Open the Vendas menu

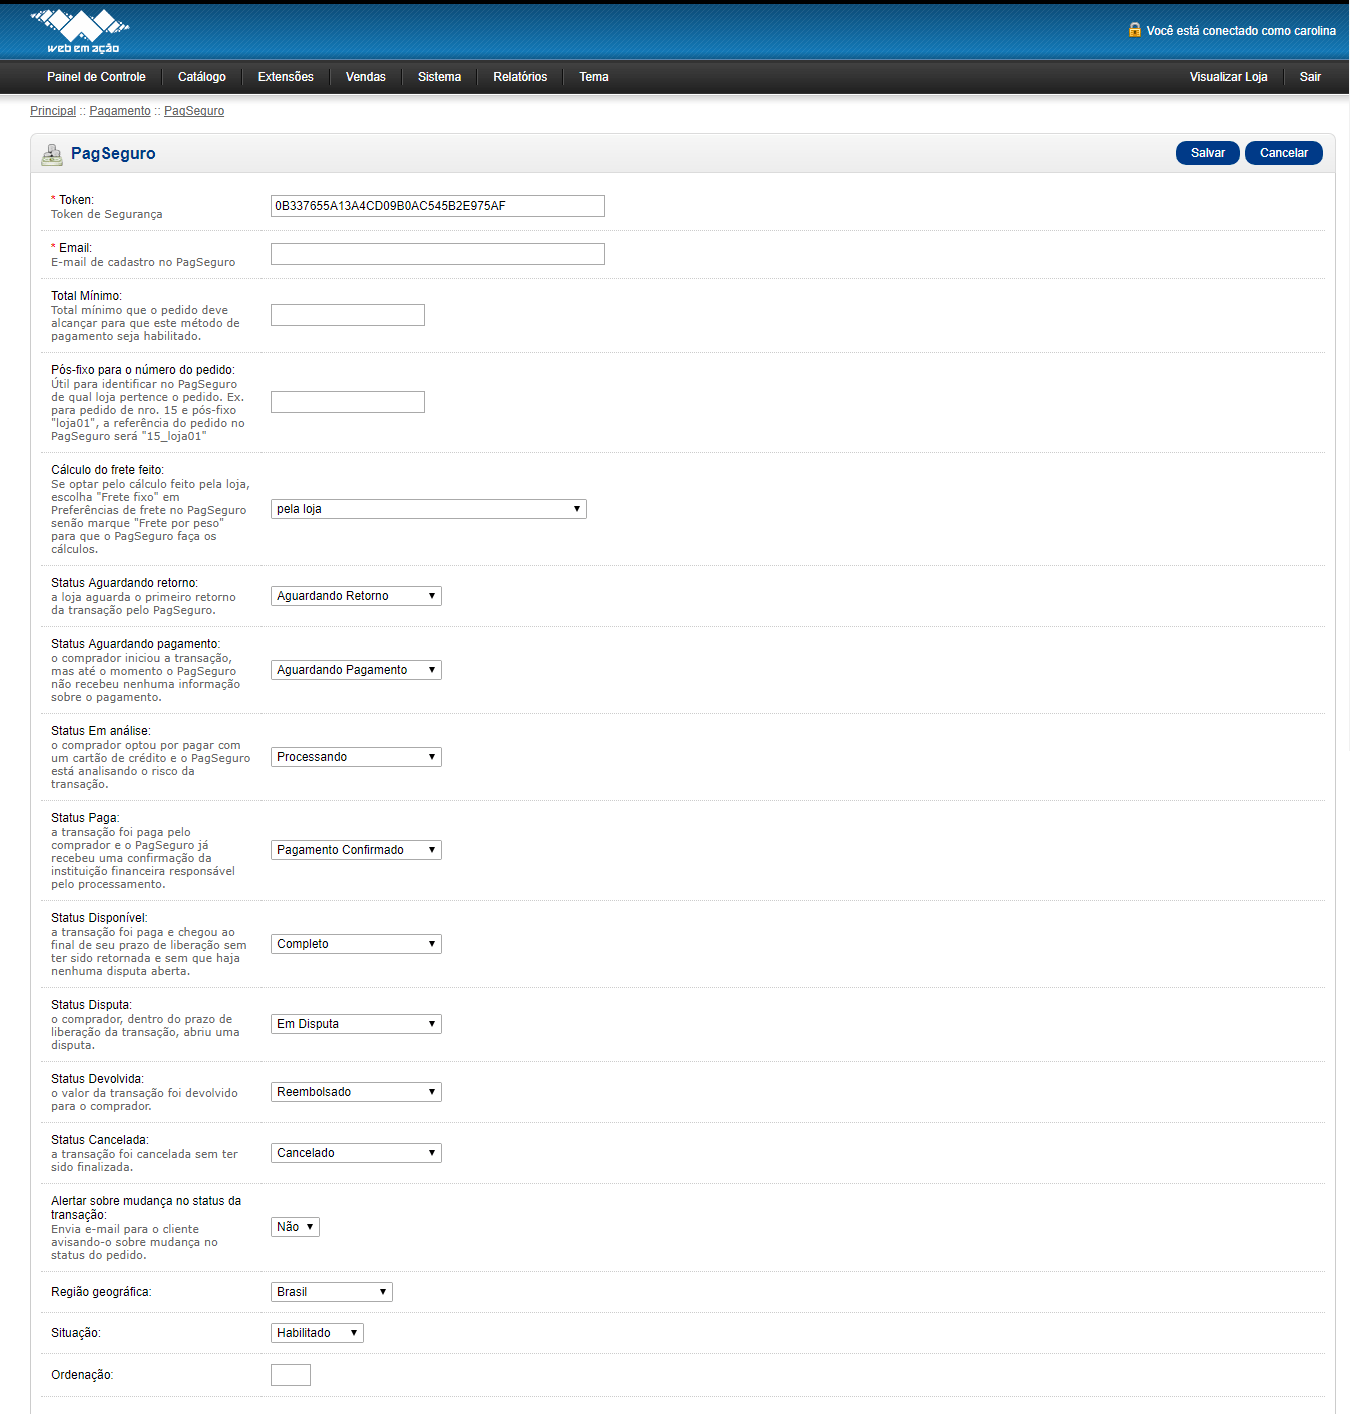tap(366, 77)
